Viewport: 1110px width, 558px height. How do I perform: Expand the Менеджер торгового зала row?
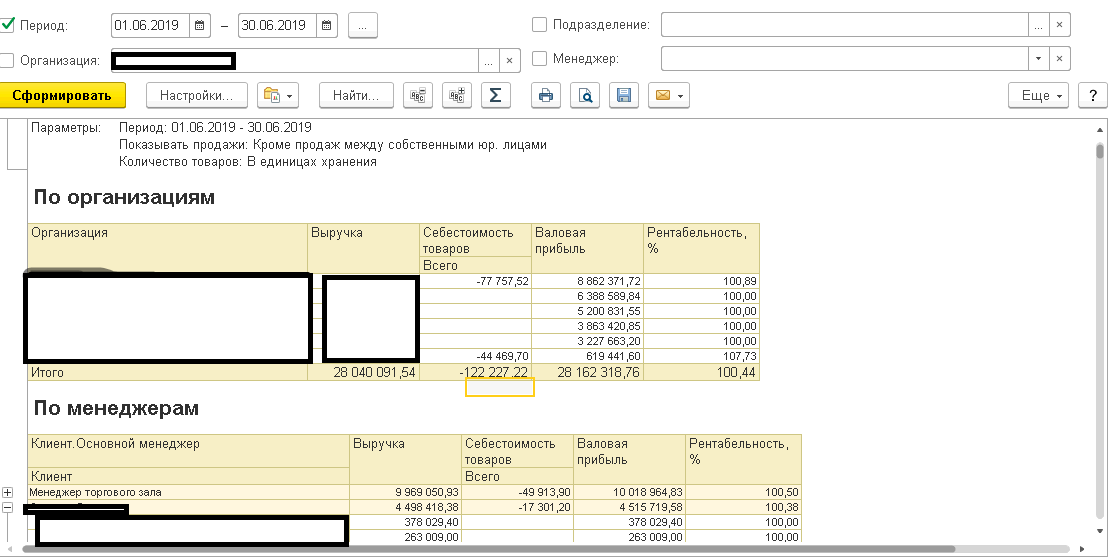point(8,493)
